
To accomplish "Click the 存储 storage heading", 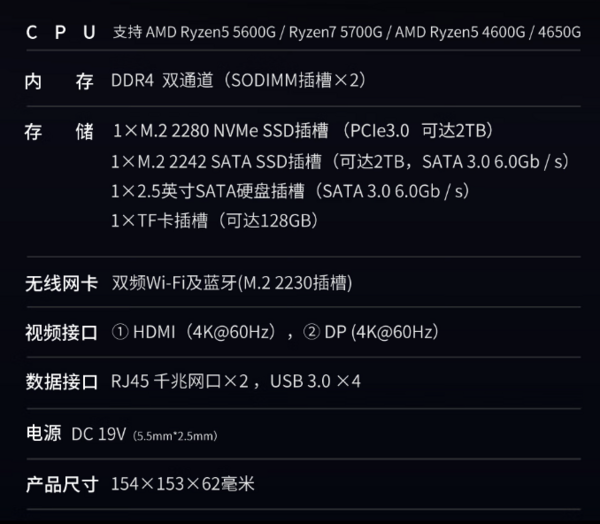I will tap(59, 132).
